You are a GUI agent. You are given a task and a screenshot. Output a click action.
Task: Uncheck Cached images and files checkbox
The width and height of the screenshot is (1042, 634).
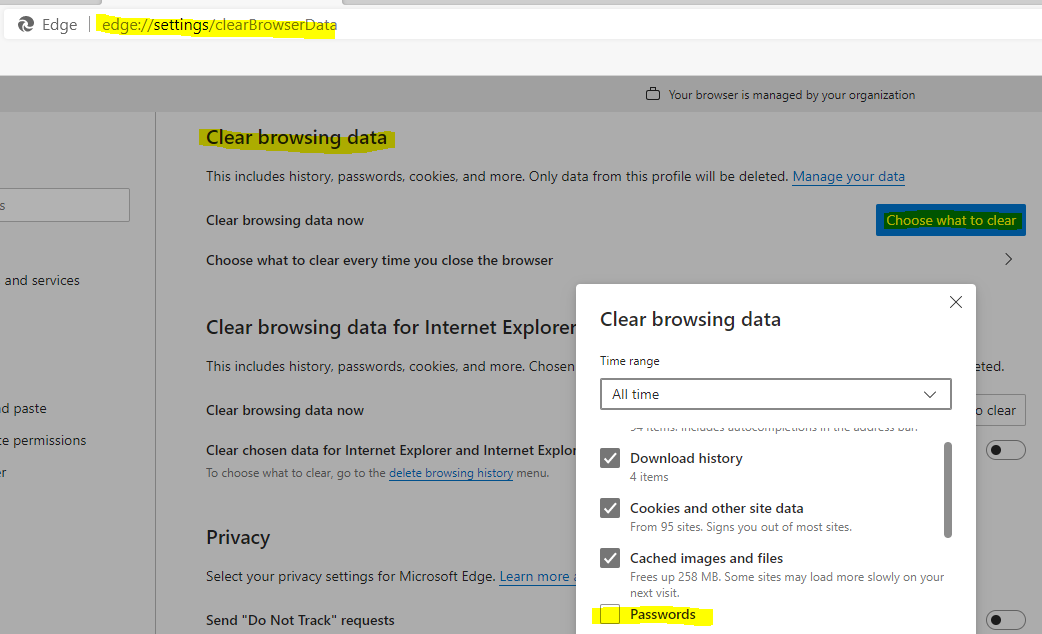tap(610, 558)
